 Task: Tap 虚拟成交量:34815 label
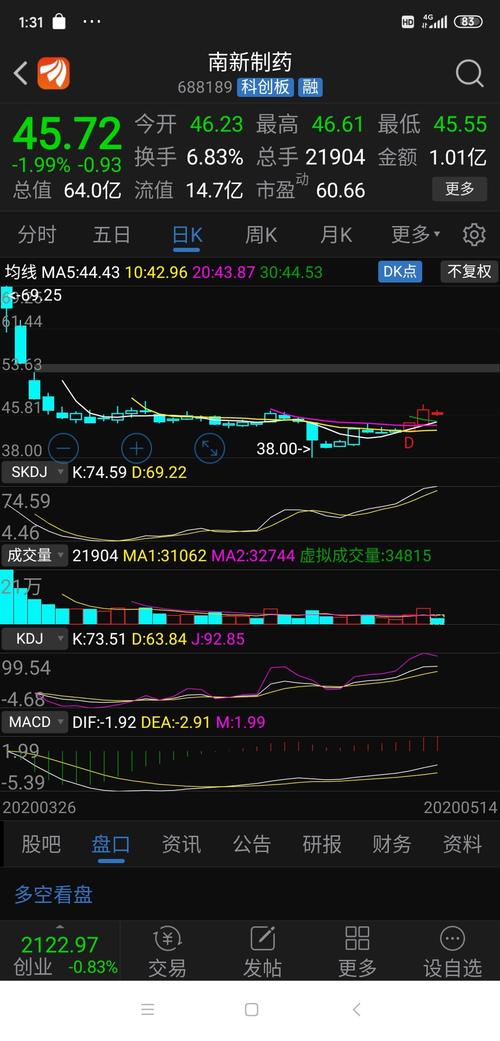point(365,556)
